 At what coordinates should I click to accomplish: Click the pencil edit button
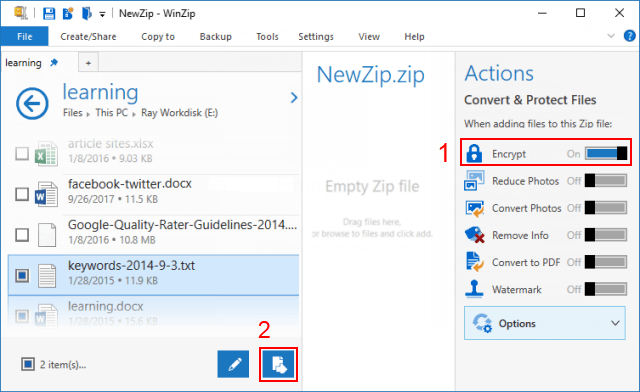(233, 364)
